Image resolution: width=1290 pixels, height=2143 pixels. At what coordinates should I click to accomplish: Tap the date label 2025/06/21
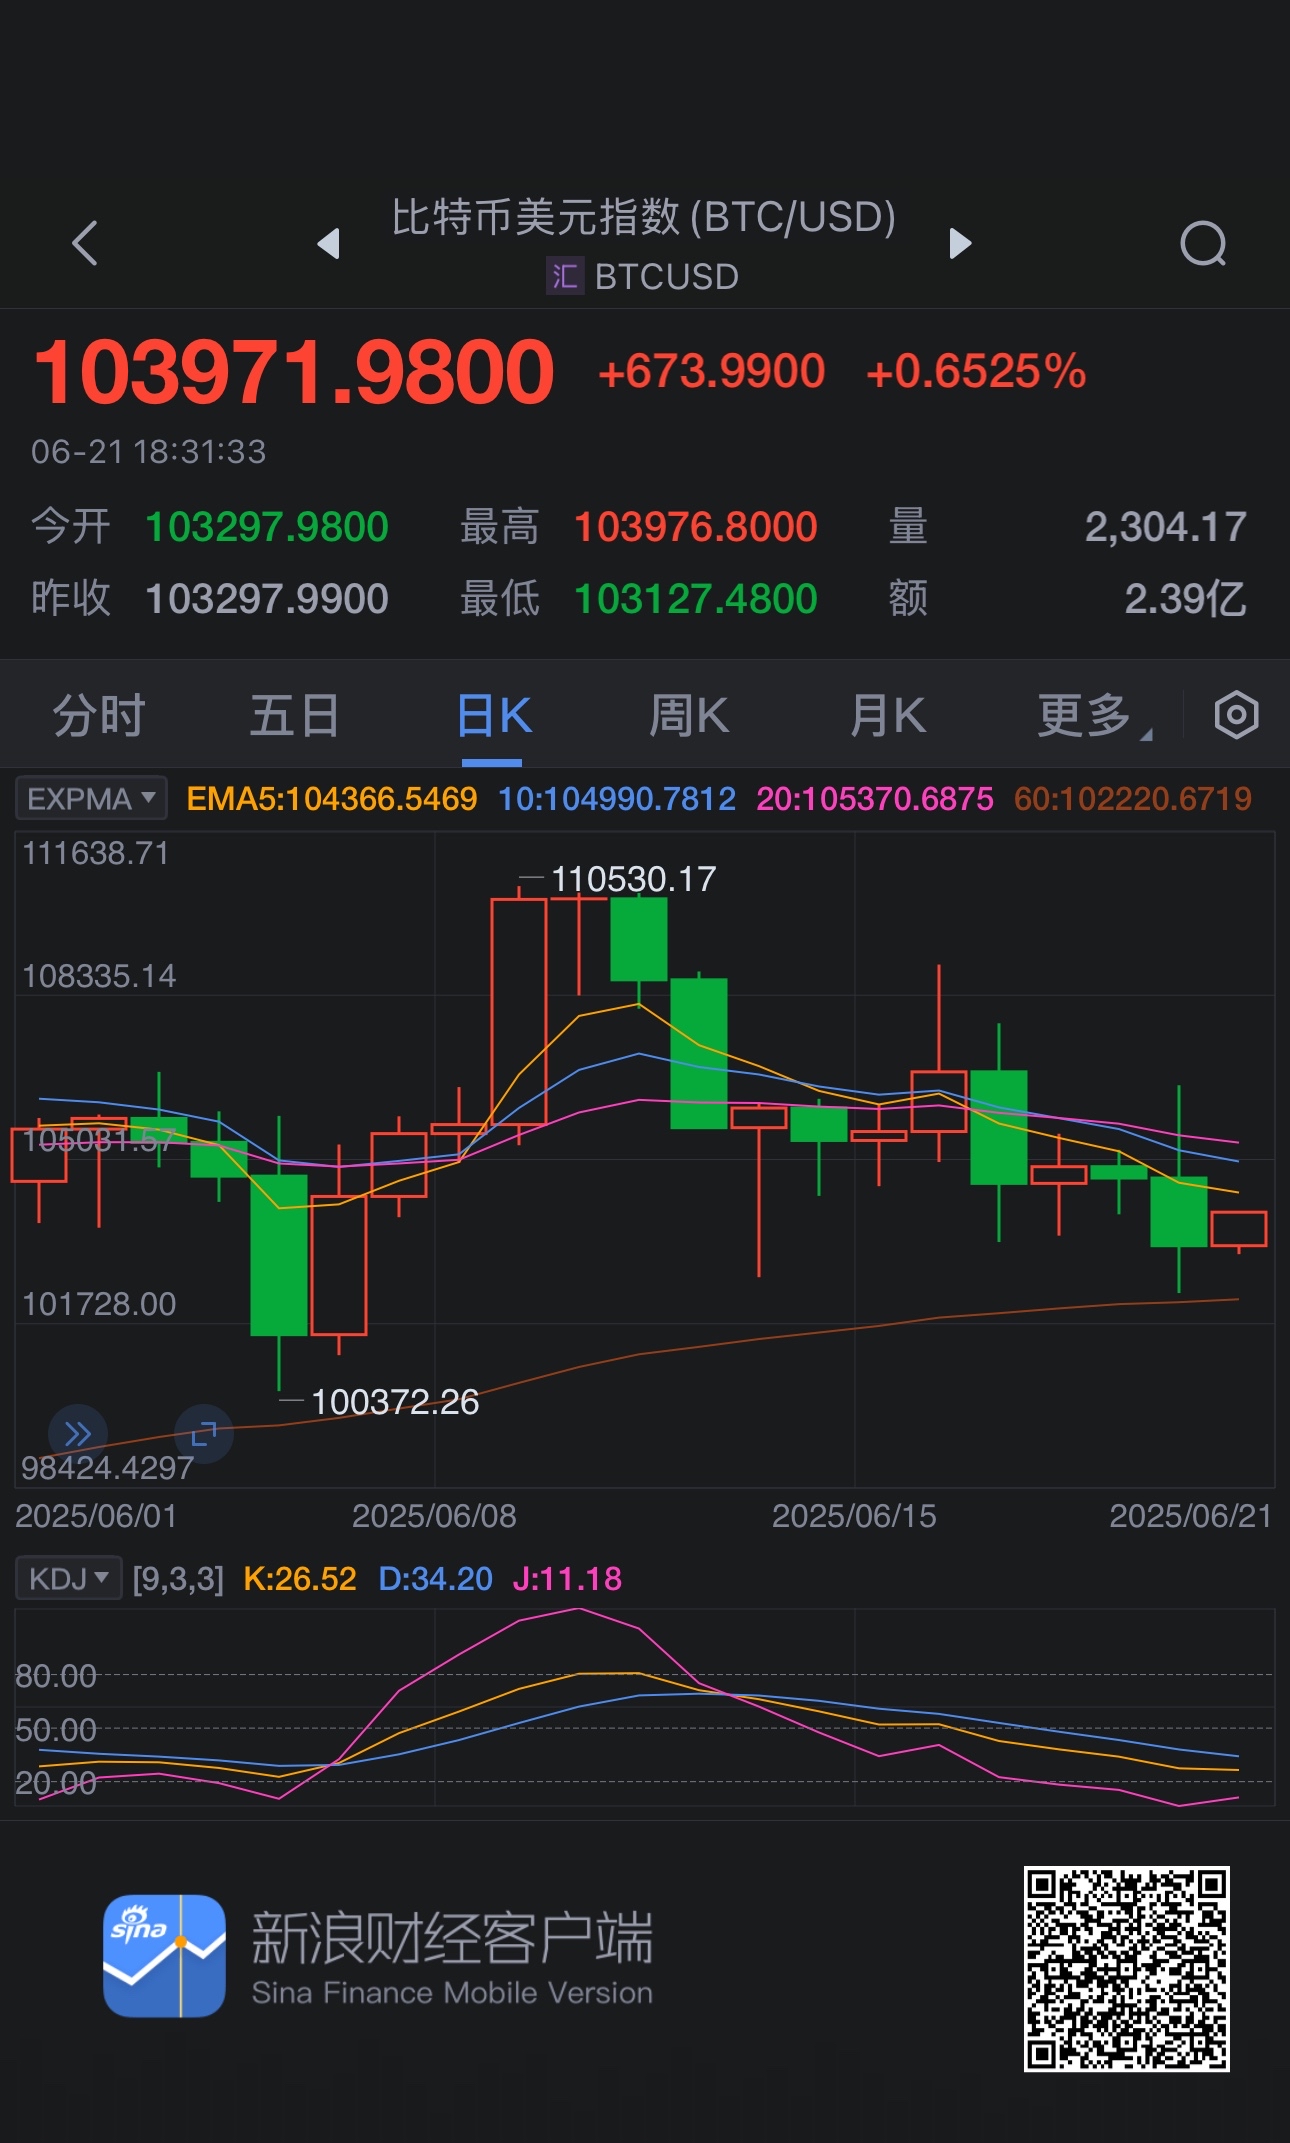click(1191, 1516)
